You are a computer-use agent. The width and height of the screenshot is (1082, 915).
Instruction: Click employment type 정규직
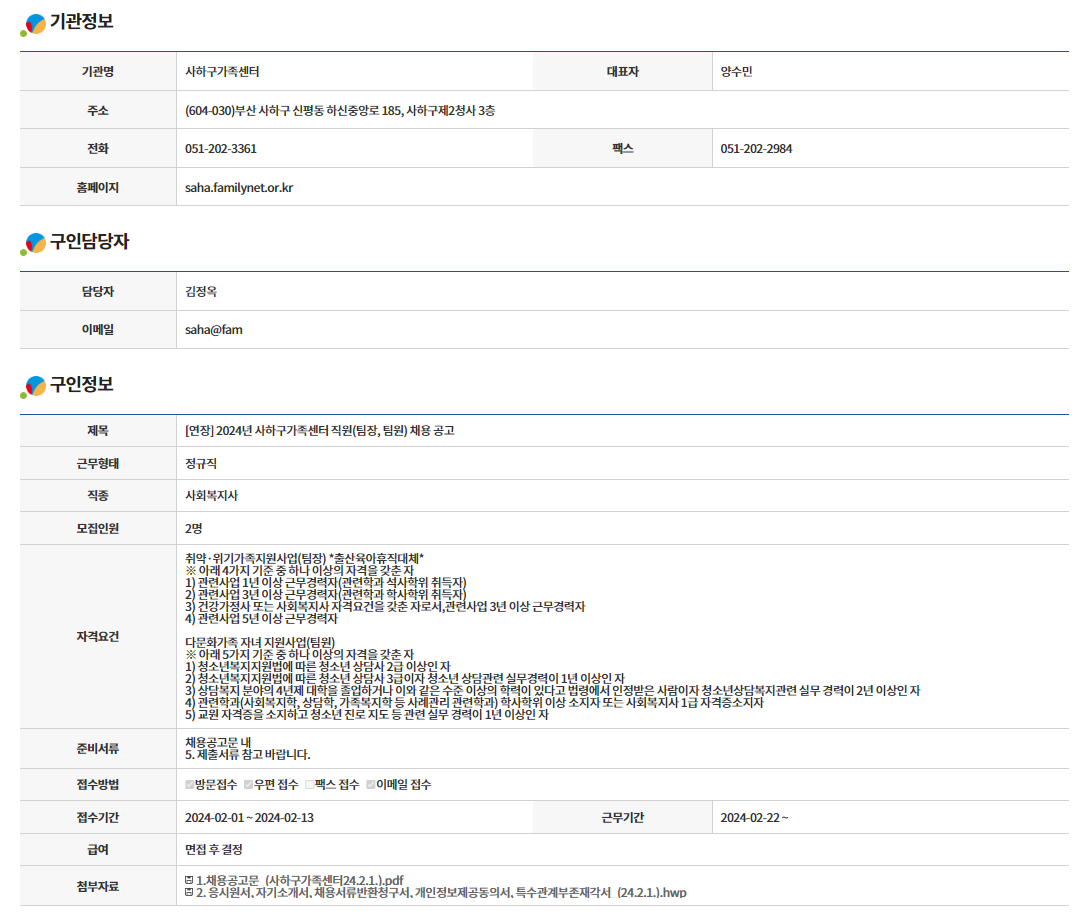(201, 464)
